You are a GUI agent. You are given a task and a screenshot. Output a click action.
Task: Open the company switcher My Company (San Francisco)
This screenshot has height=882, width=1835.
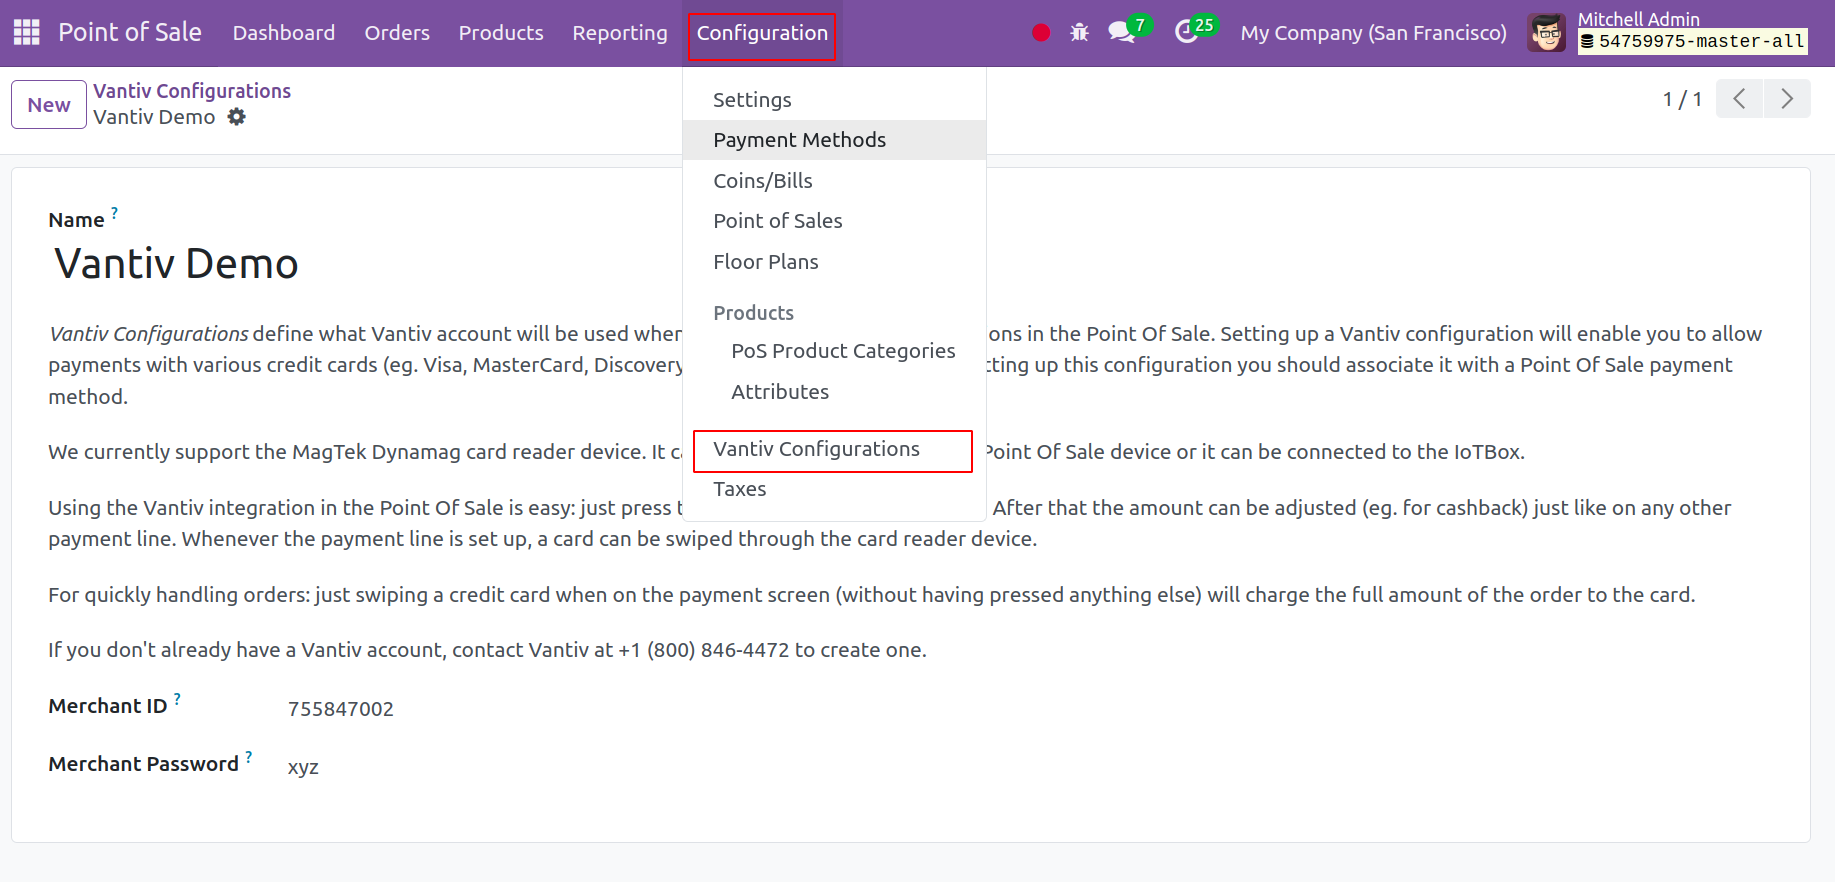coord(1373,33)
